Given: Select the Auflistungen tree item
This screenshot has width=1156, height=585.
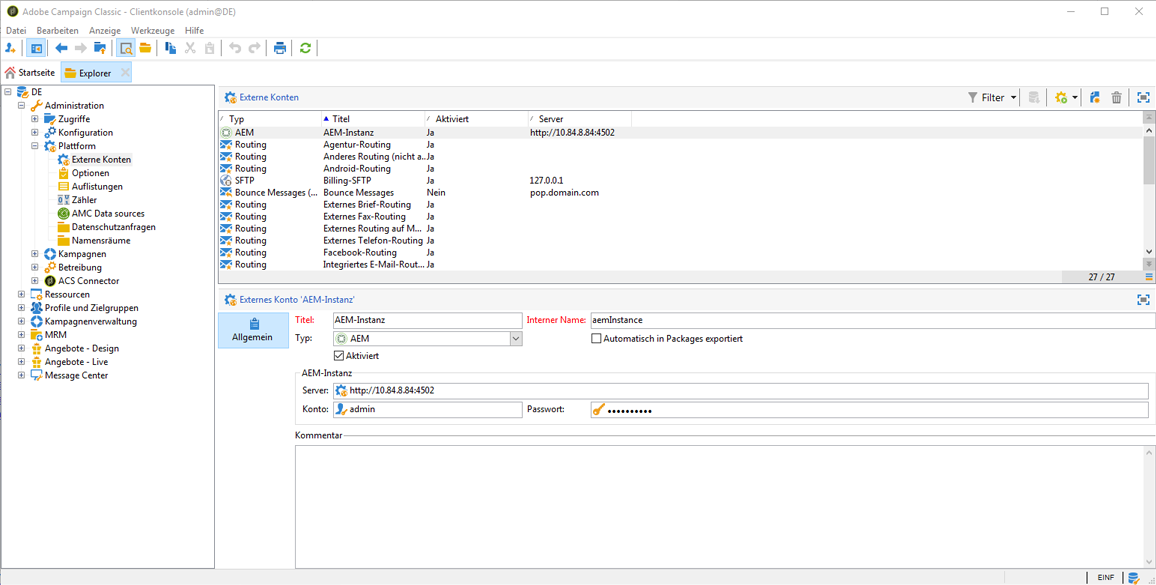Looking at the screenshot, I should [97, 187].
